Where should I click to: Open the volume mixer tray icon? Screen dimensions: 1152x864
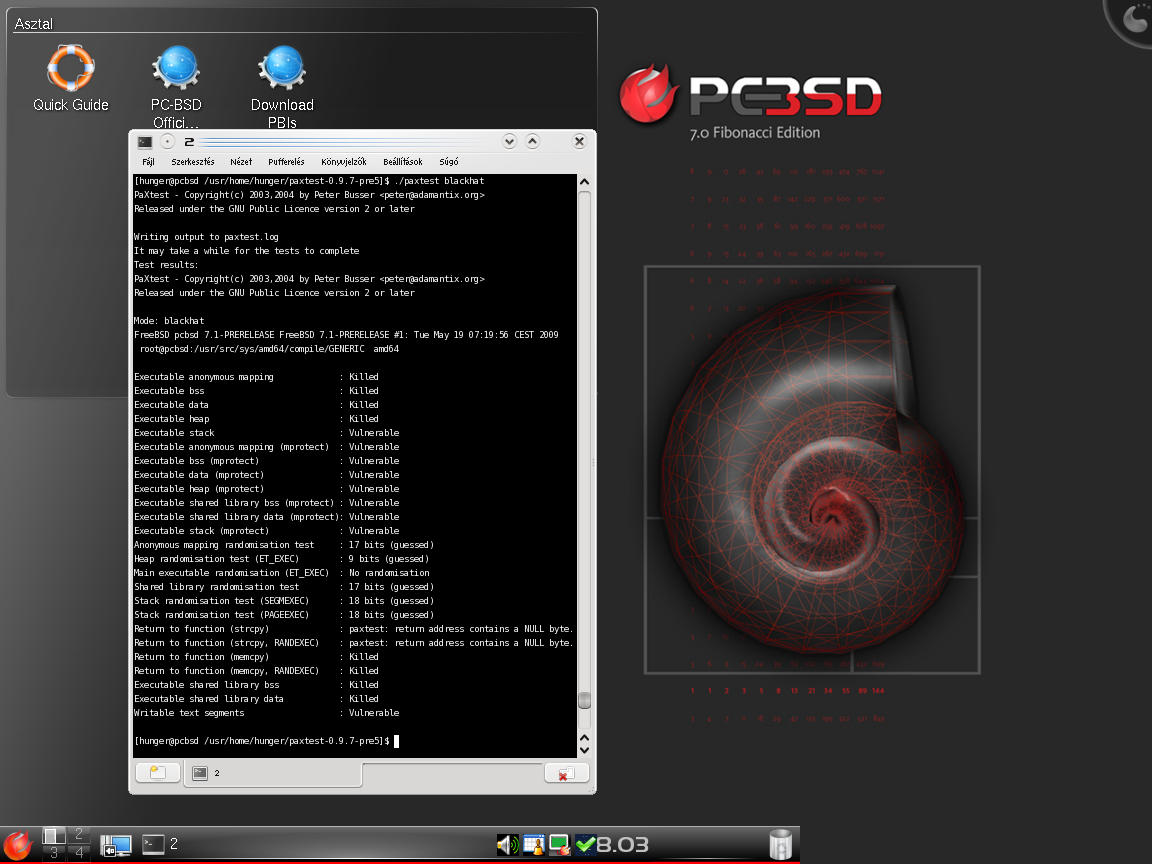[x=507, y=845]
